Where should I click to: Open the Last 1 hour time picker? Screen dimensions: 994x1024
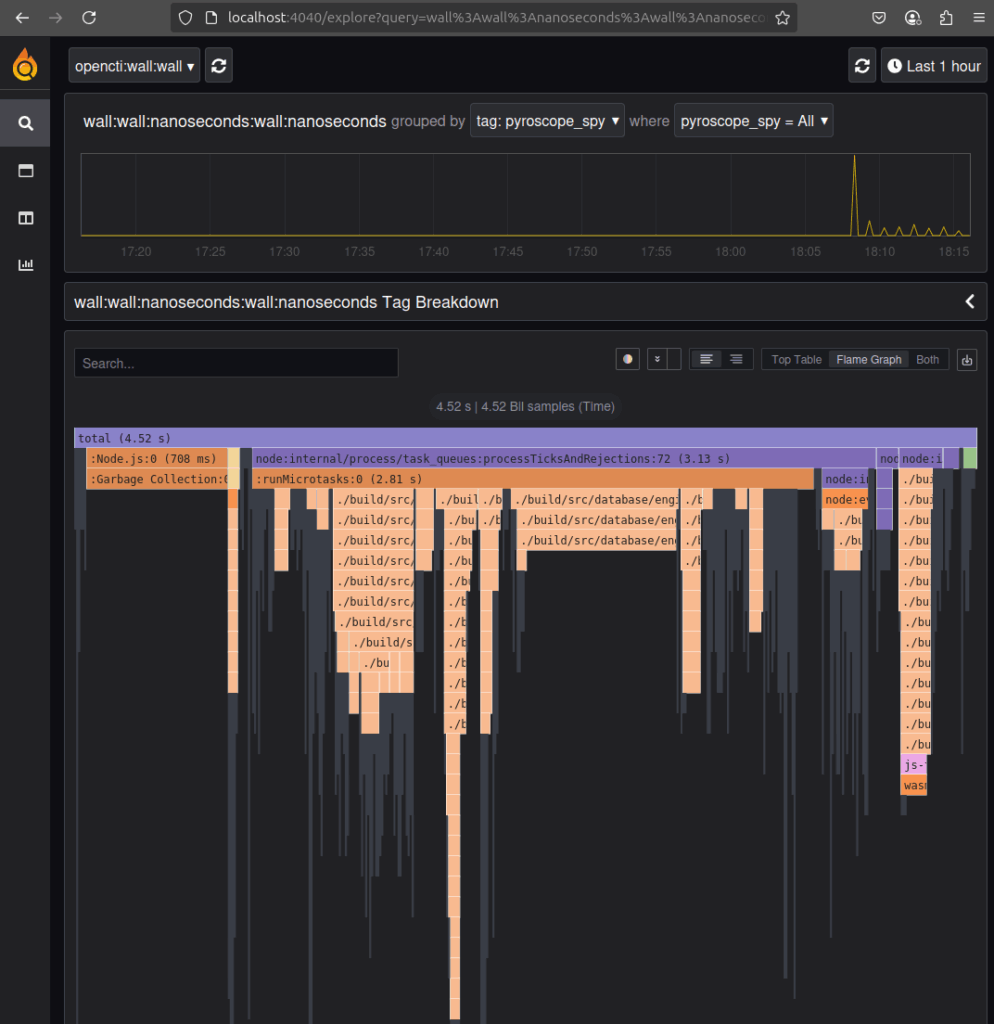click(x=933, y=64)
